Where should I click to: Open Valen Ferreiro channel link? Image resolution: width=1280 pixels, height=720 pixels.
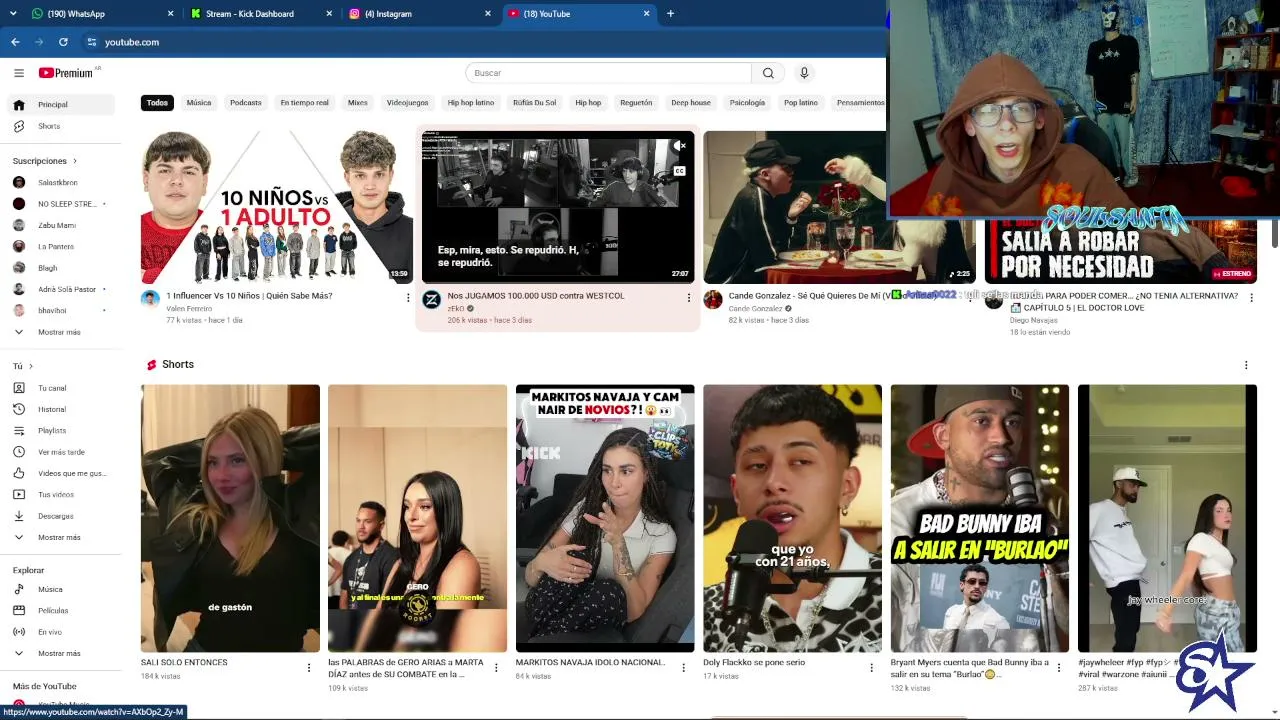(189, 309)
